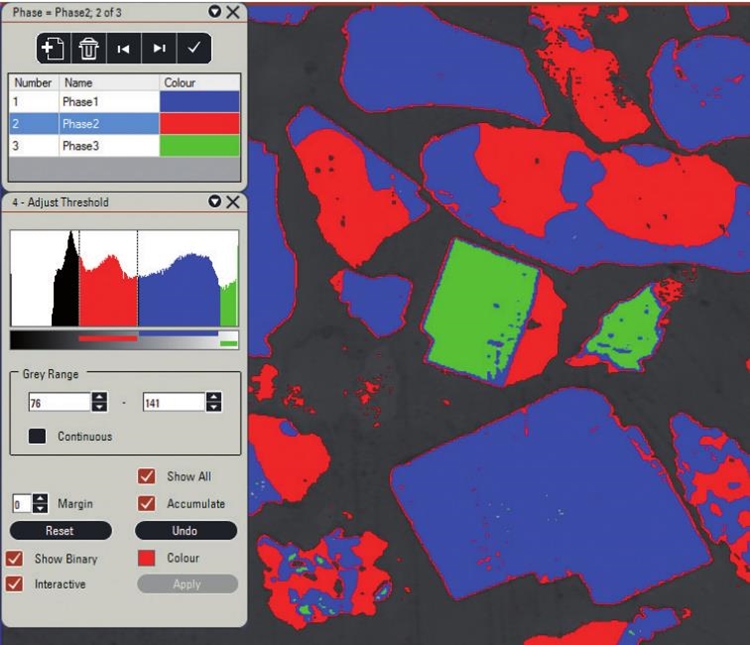The width and height of the screenshot is (750, 645).
Task: Go to the next phase
Action: click(x=159, y=47)
